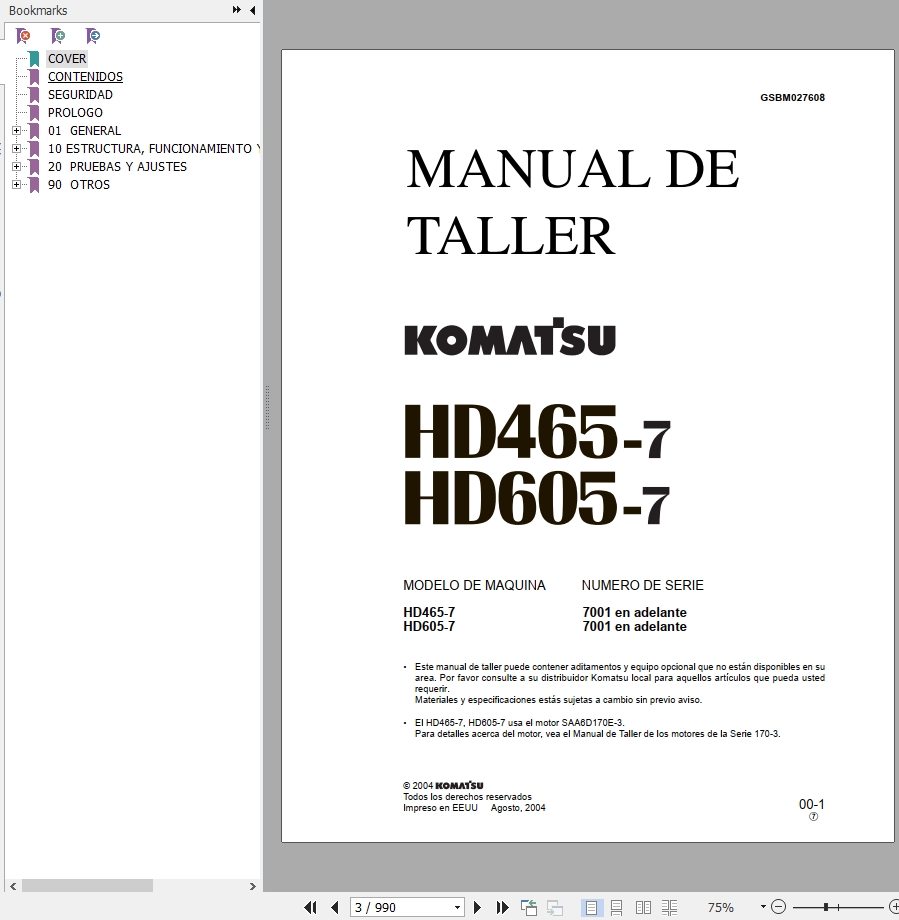Click the 75% zoom level field
Image resolution: width=899 pixels, height=920 pixels.
721,908
